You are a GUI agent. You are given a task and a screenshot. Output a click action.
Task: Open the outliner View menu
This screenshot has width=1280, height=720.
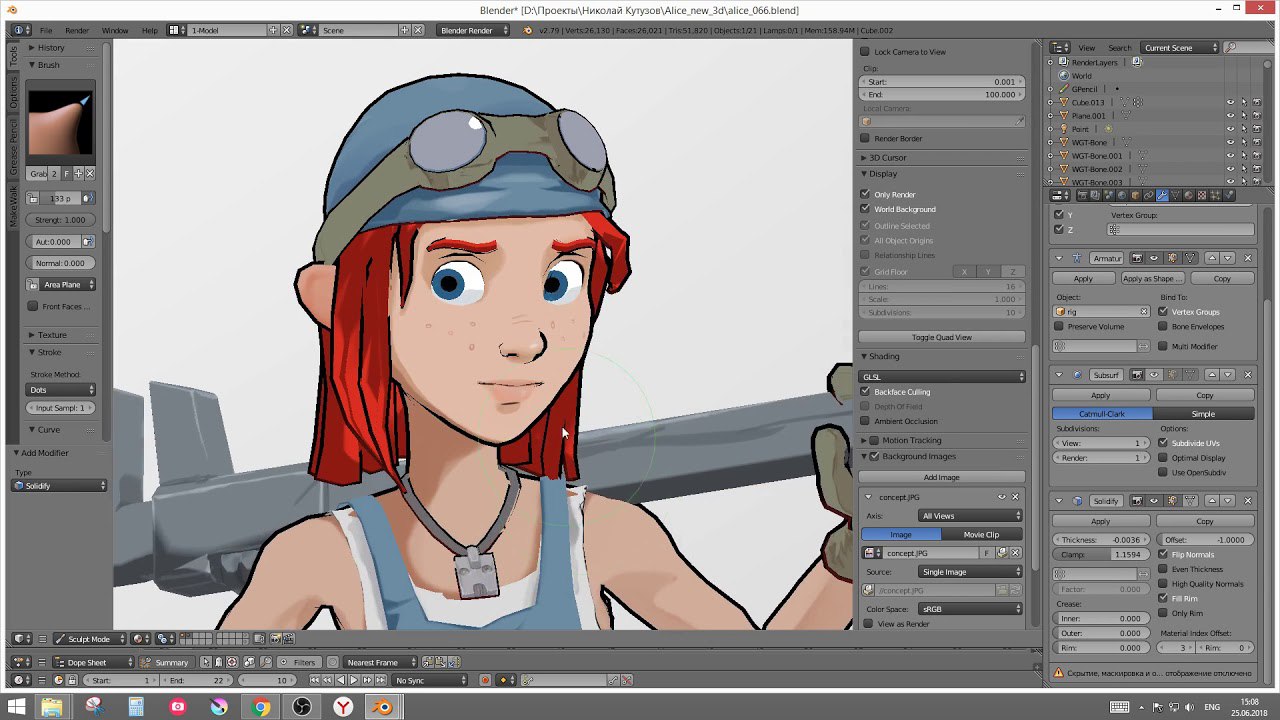pyautogui.click(x=1086, y=47)
